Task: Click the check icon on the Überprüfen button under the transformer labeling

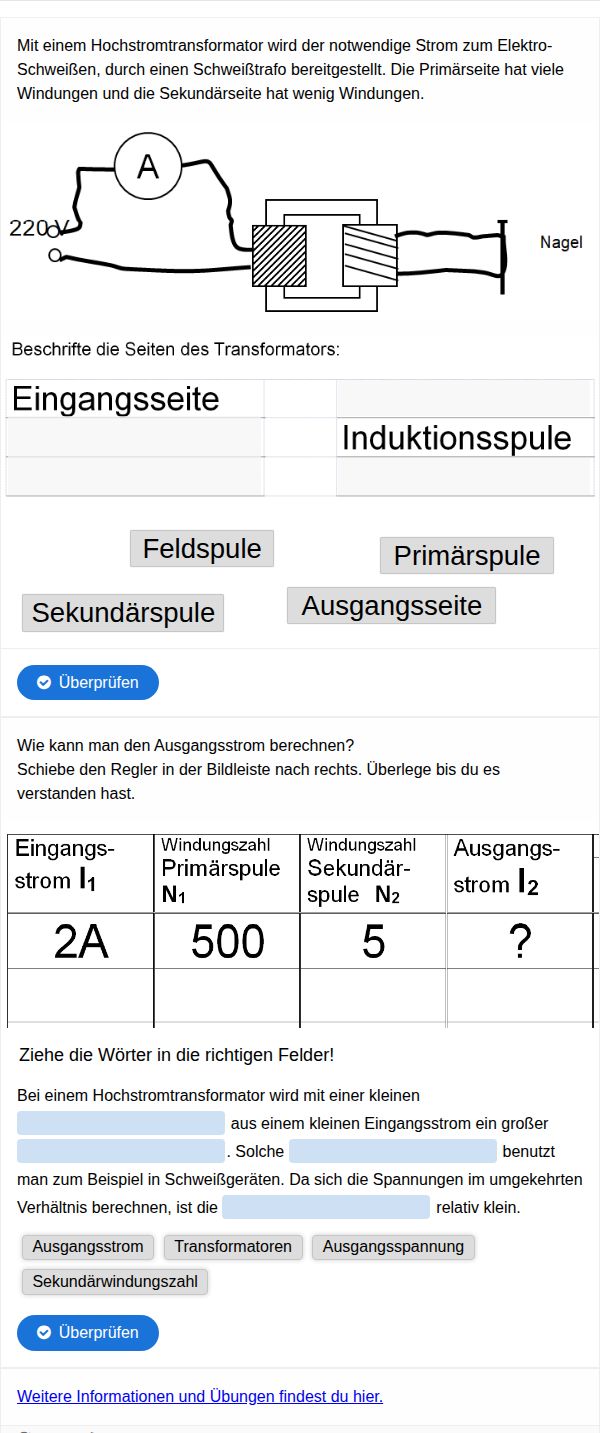Action: [44, 682]
